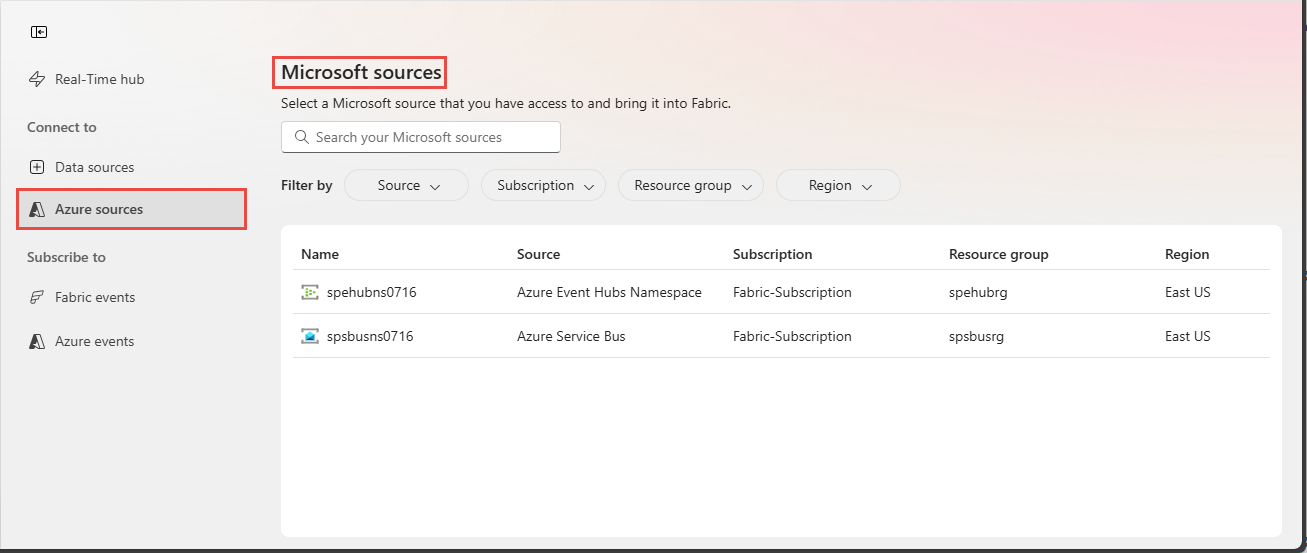The height and width of the screenshot is (553, 1307).
Task: Click the Azure events logo icon
Action: tap(37, 341)
